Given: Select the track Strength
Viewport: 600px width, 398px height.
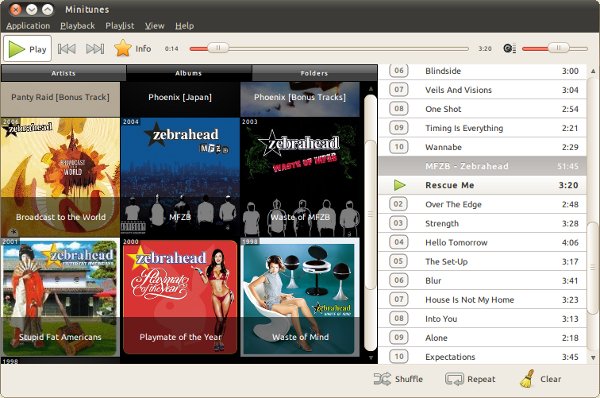Looking at the screenshot, I should point(482,223).
